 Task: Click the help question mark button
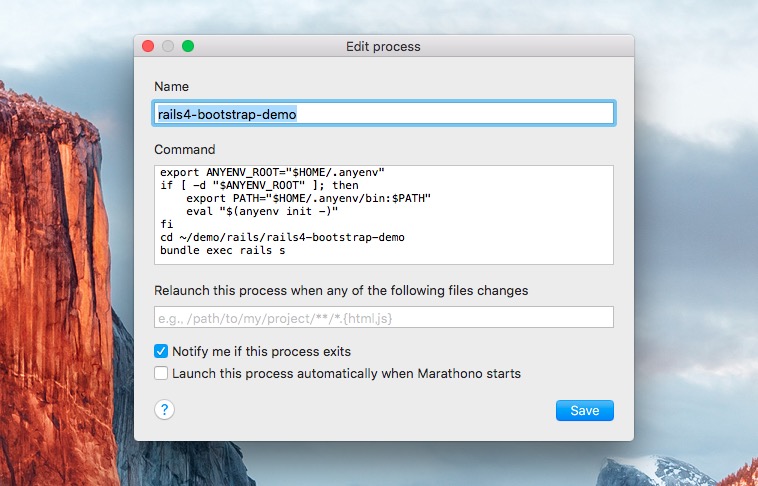(x=165, y=409)
